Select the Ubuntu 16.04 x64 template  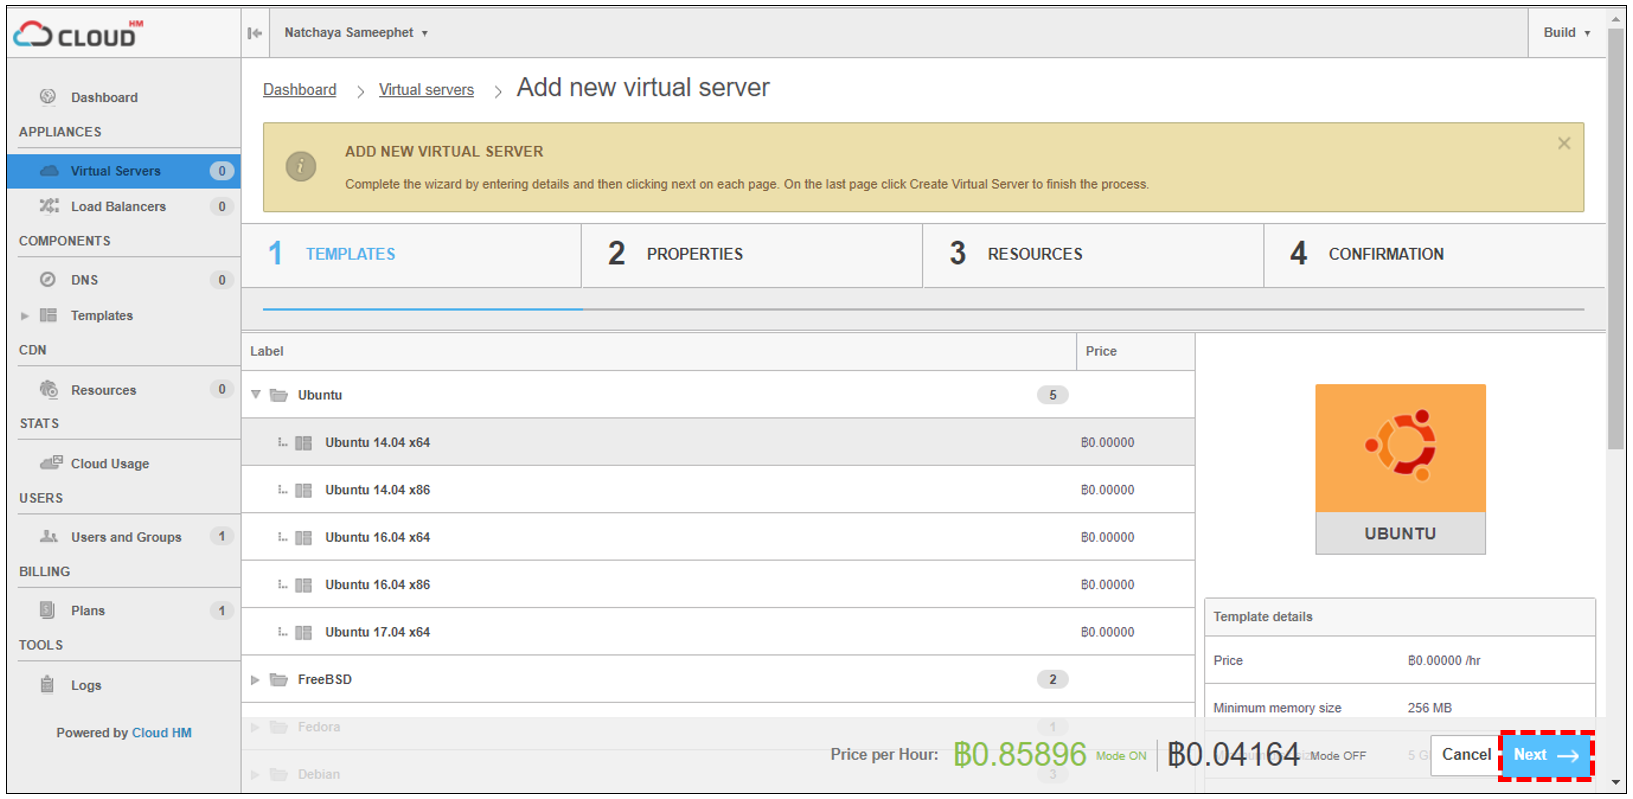[x=718, y=538]
